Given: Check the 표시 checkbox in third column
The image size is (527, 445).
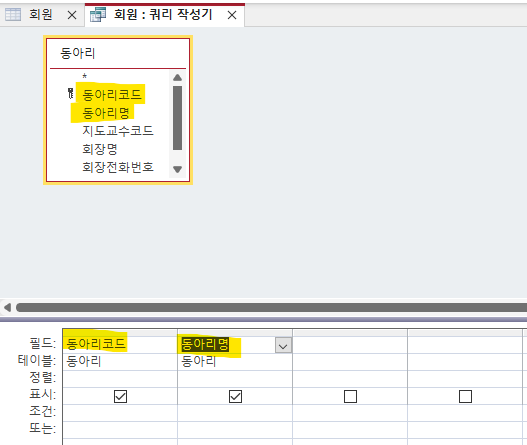Looking at the screenshot, I should tap(350, 396).
